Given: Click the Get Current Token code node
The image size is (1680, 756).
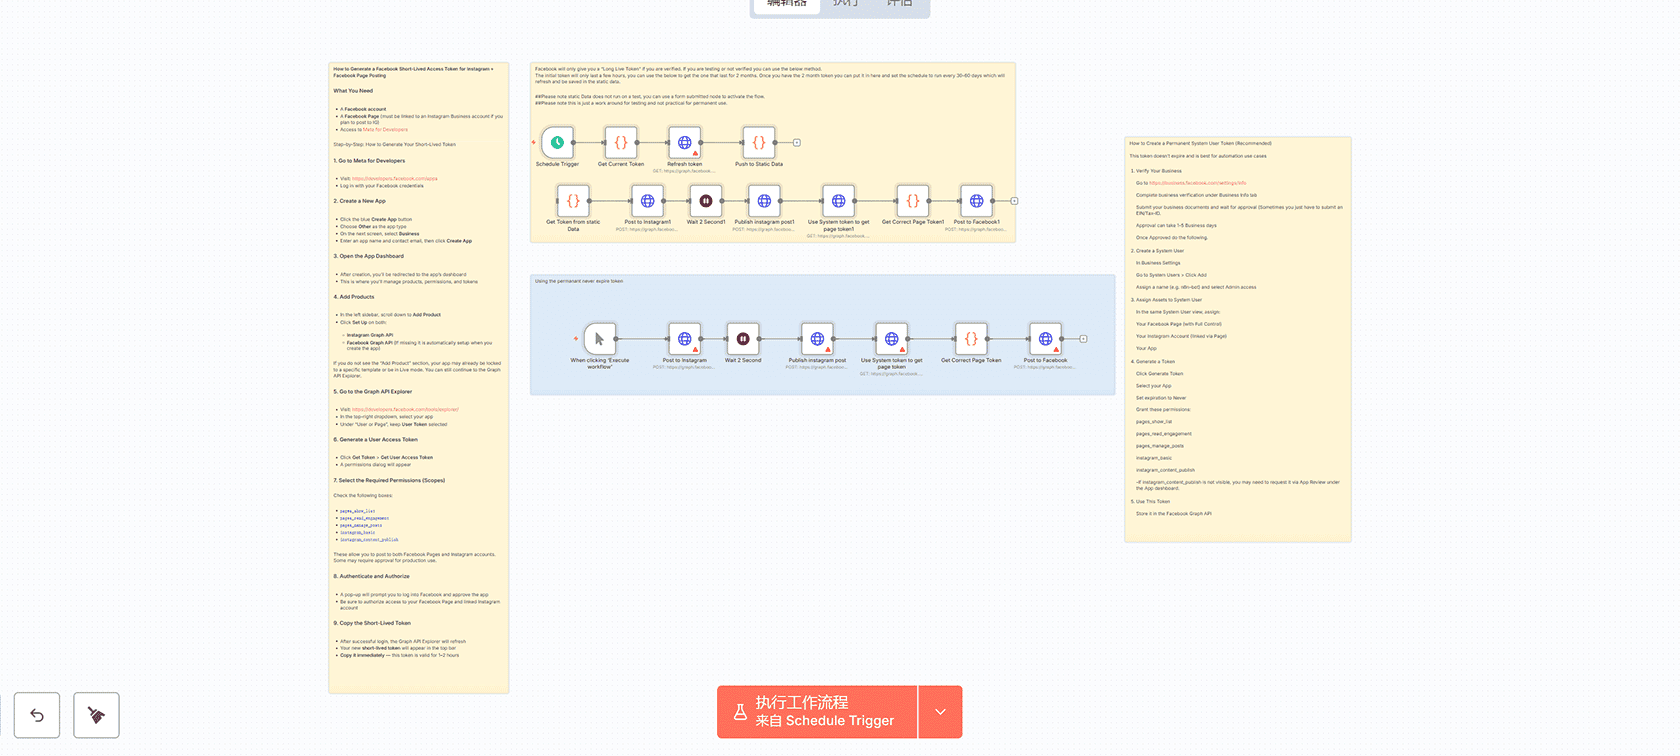Looking at the screenshot, I should coord(621,143).
